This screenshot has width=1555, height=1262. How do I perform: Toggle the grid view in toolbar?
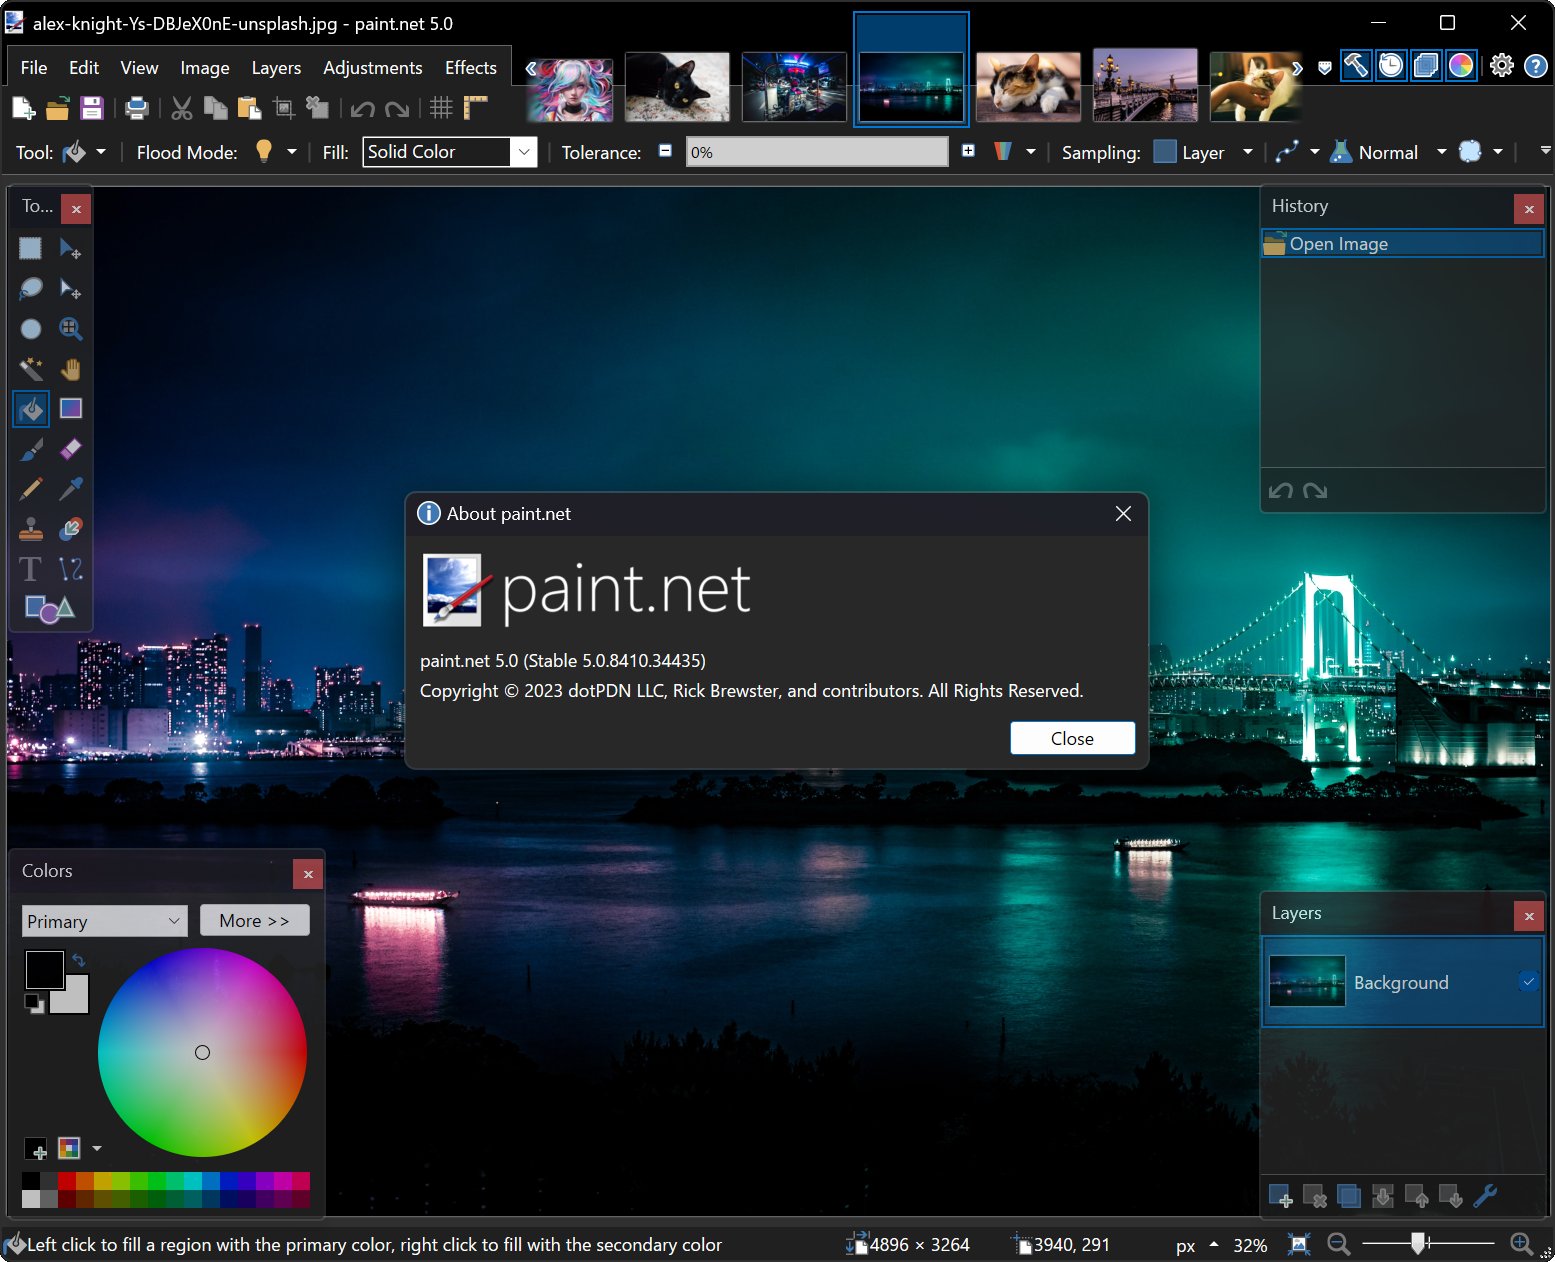pos(438,107)
